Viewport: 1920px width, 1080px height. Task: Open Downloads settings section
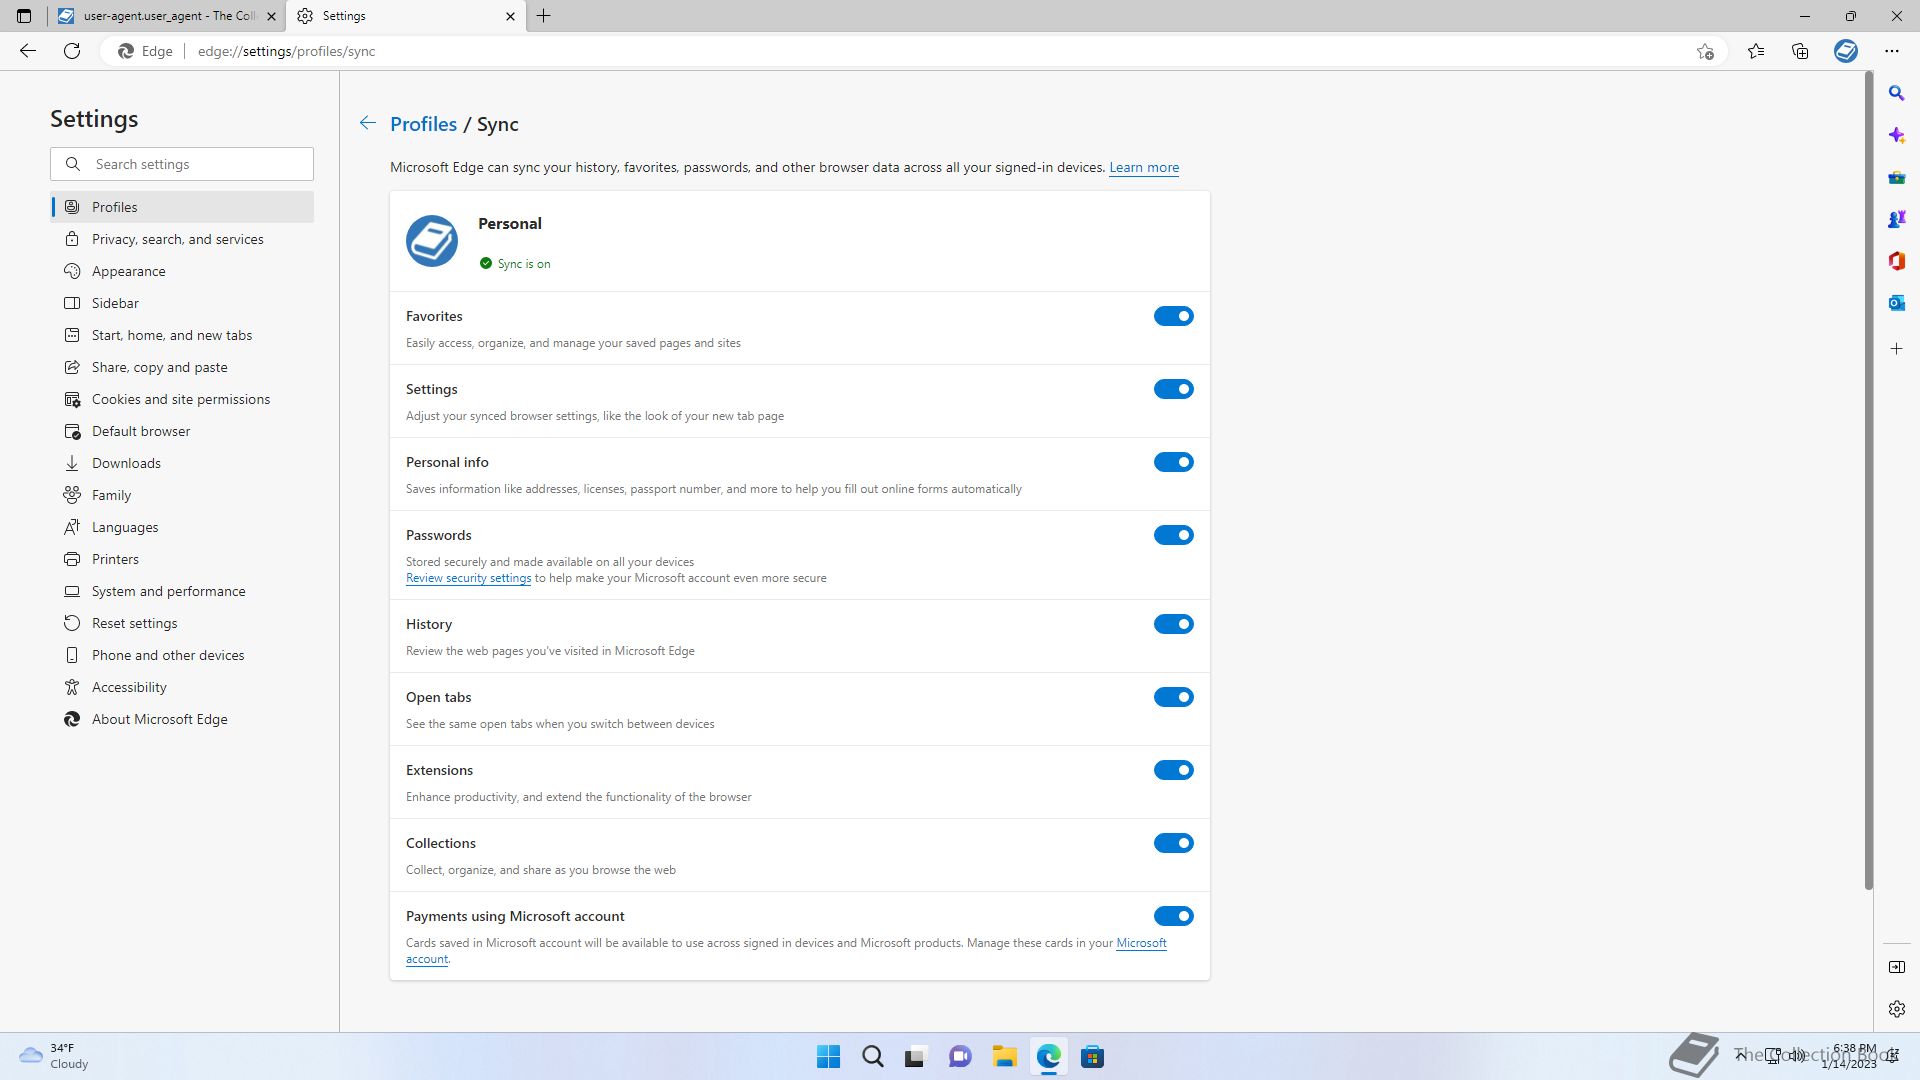point(182,463)
